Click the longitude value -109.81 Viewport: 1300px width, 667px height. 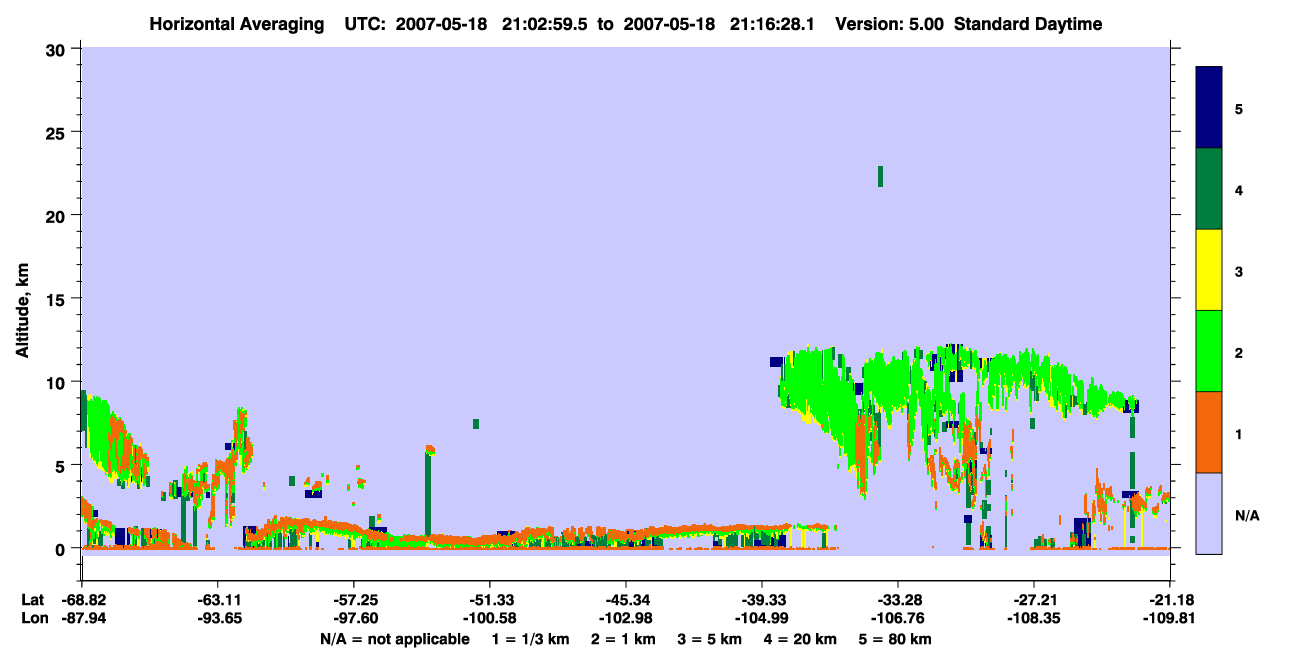pos(1170,619)
